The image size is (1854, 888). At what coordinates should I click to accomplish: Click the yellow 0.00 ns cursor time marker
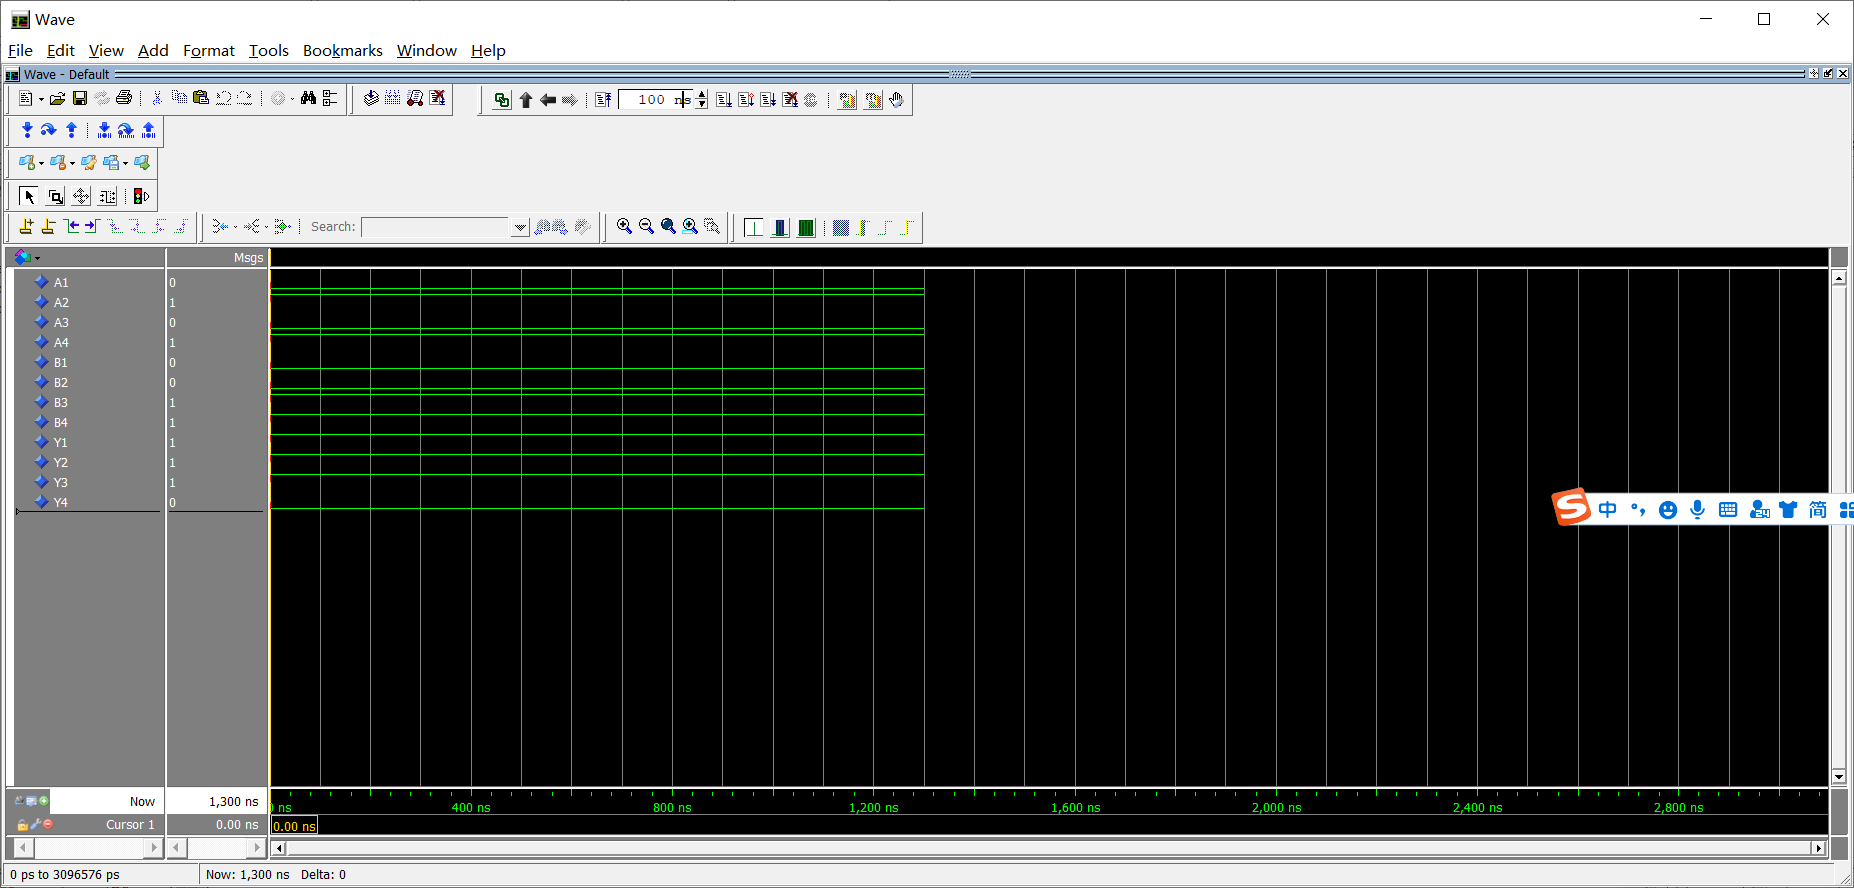295,826
